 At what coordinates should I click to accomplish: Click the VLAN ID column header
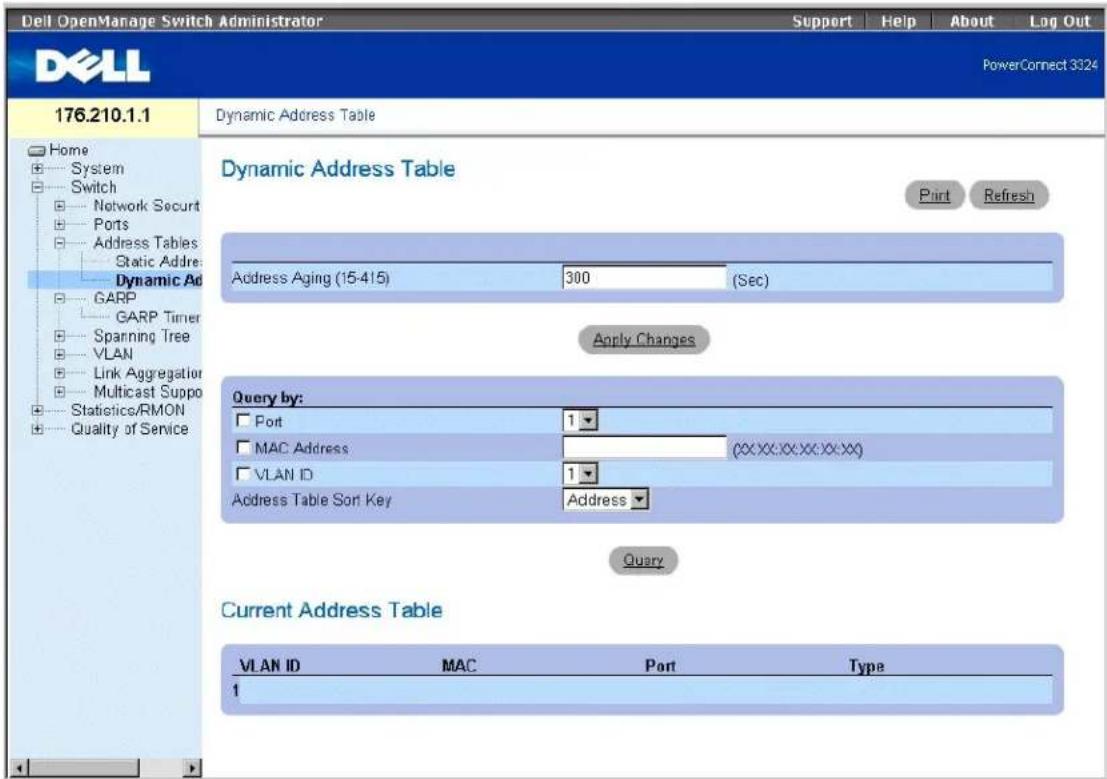coord(270,665)
